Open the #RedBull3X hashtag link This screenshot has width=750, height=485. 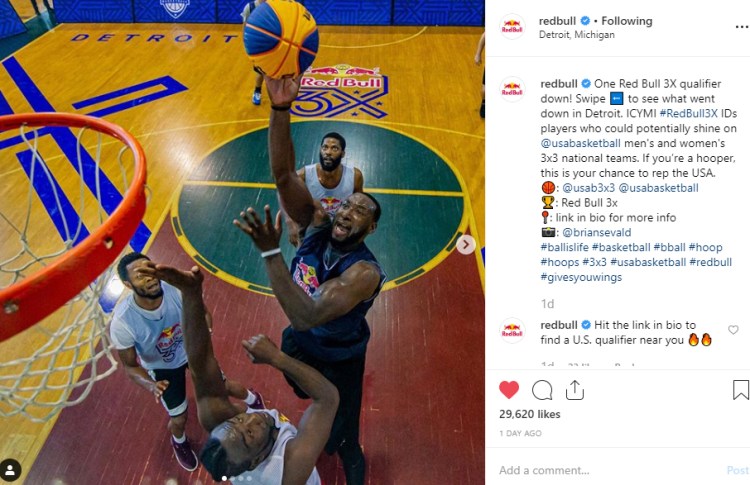click(688, 113)
